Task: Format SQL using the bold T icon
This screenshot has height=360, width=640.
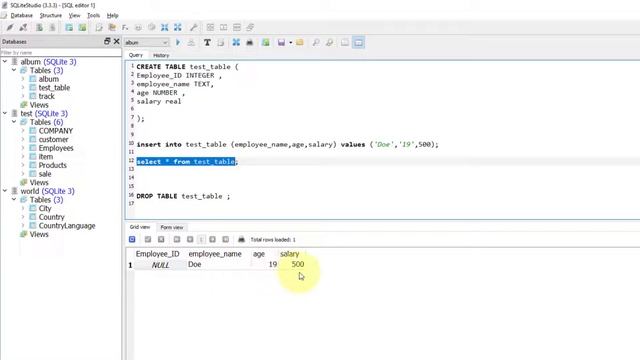Action: point(207,42)
